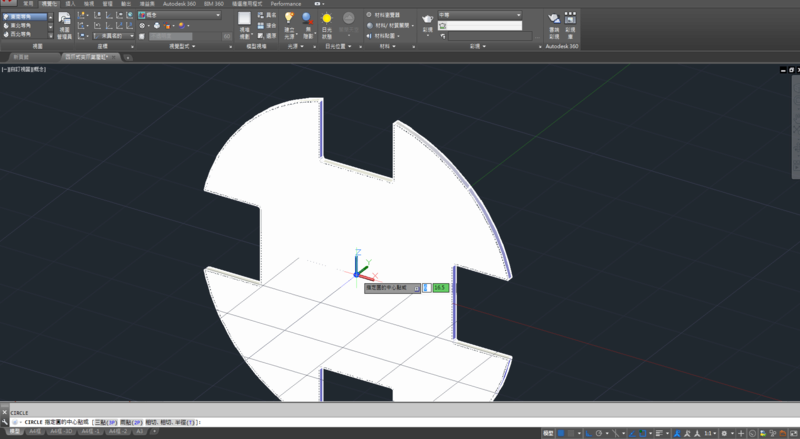Toggle polar tracking in the status bar
The height and width of the screenshot is (439, 800).
(599, 433)
